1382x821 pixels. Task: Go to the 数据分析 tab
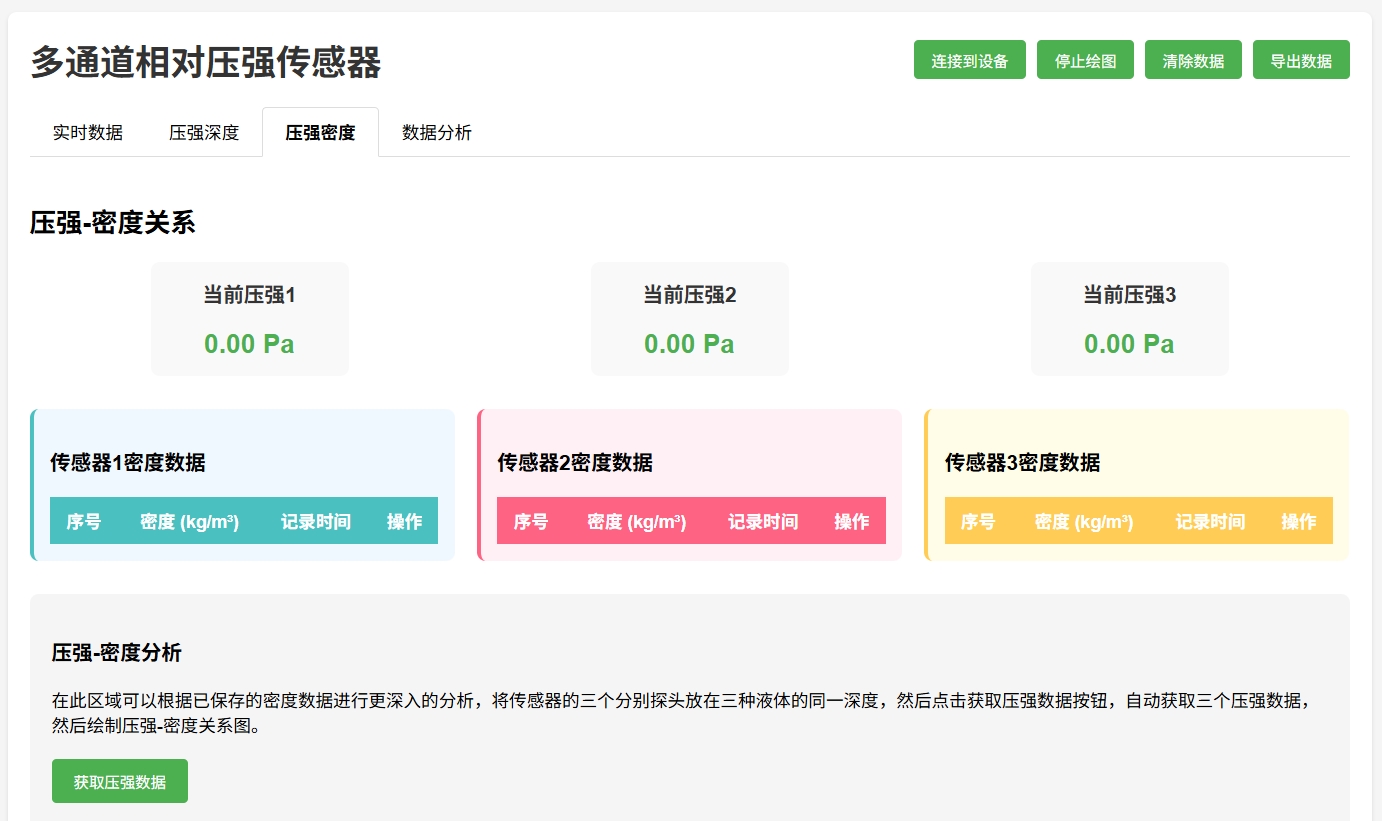[x=437, y=132]
